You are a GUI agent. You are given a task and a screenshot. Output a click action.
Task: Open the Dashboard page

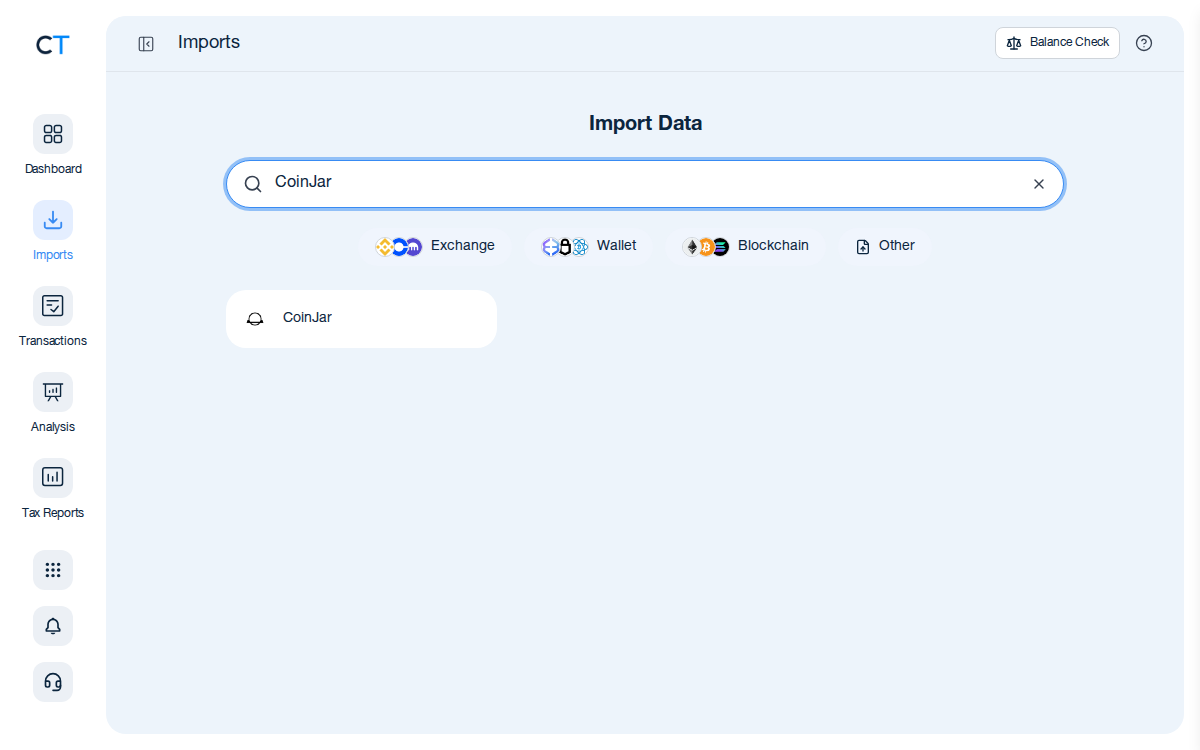click(x=53, y=145)
